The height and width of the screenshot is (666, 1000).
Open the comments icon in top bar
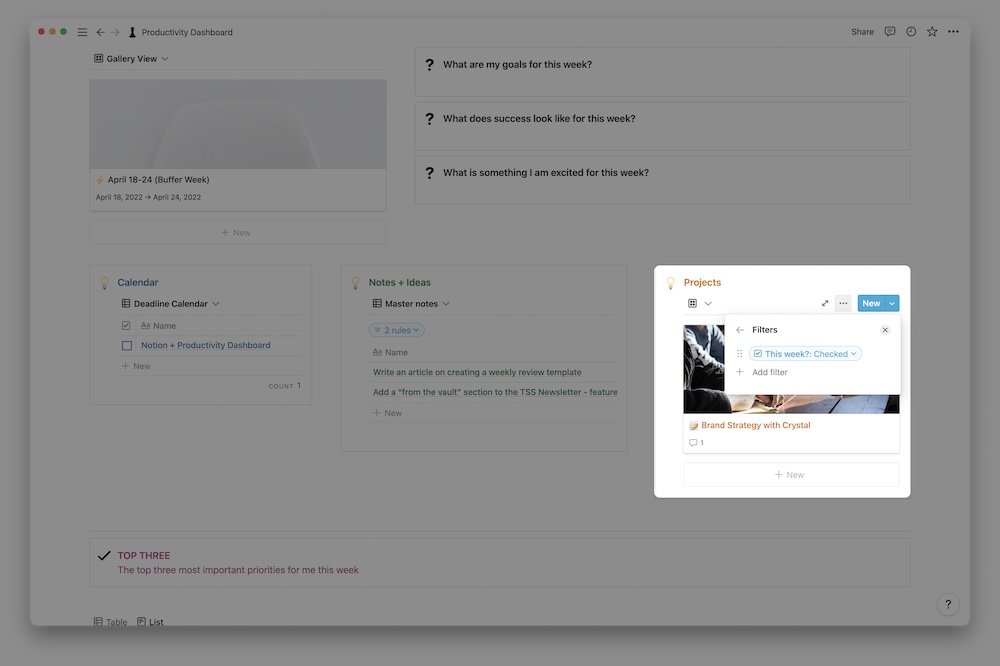(x=890, y=31)
